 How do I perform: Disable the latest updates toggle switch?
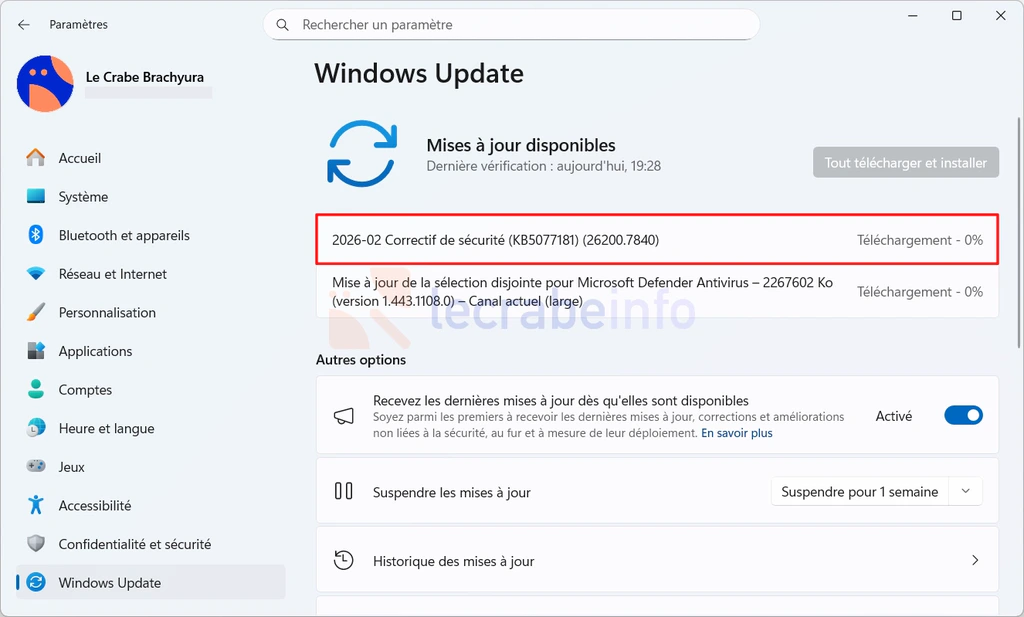click(x=963, y=415)
